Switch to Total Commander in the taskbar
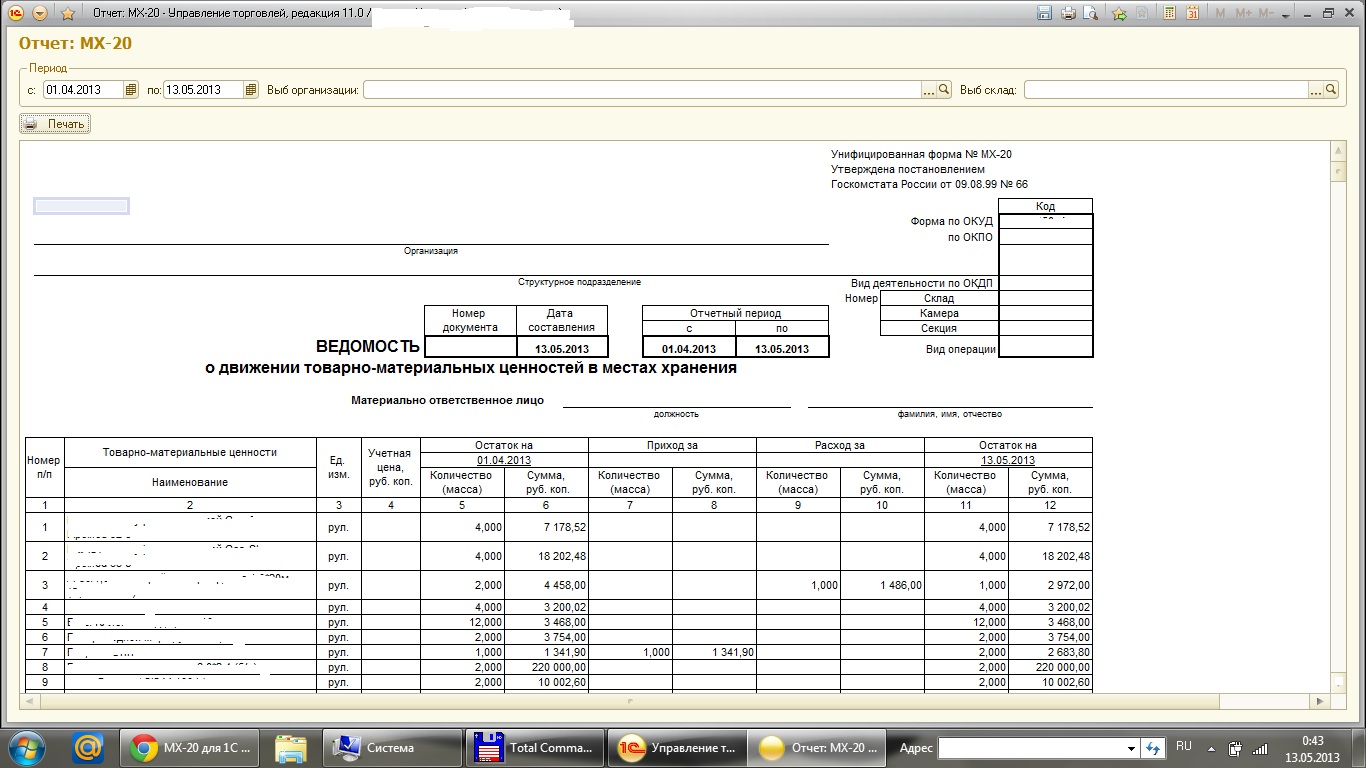The height and width of the screenshot is (768, 1366). pos(533,748)
